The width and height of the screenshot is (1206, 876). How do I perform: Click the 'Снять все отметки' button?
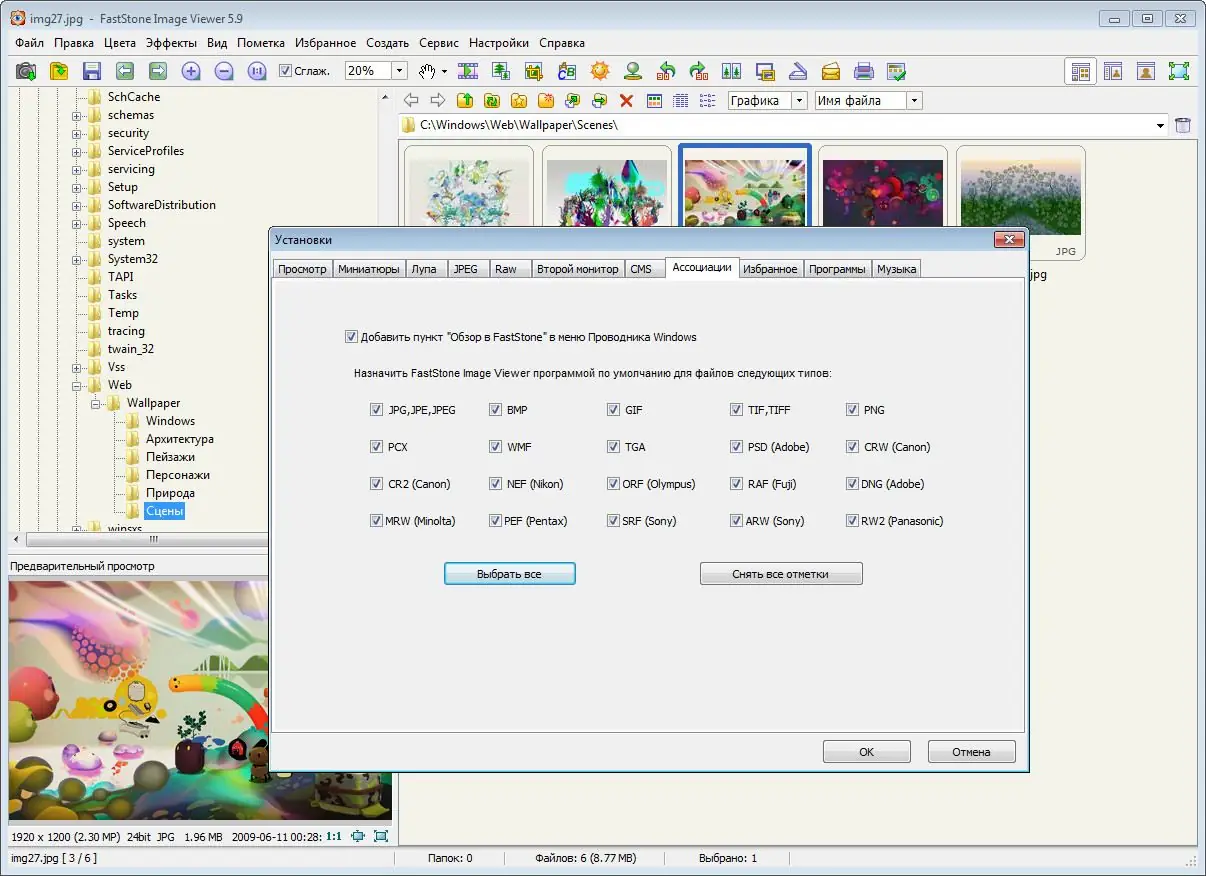(781, 574)
